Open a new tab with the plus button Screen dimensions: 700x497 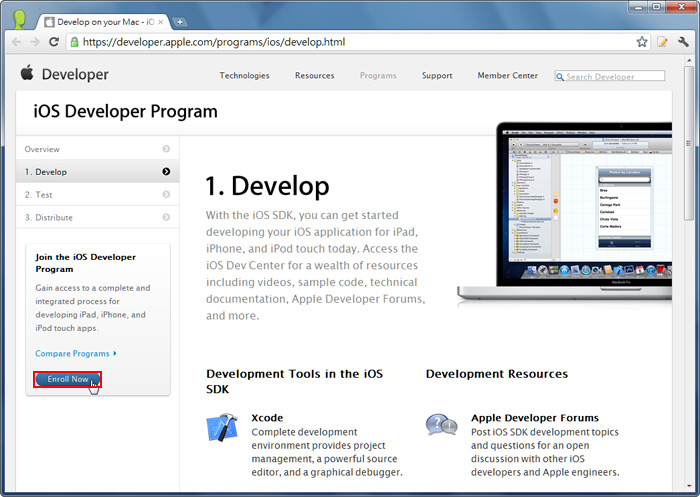(179, 22)
